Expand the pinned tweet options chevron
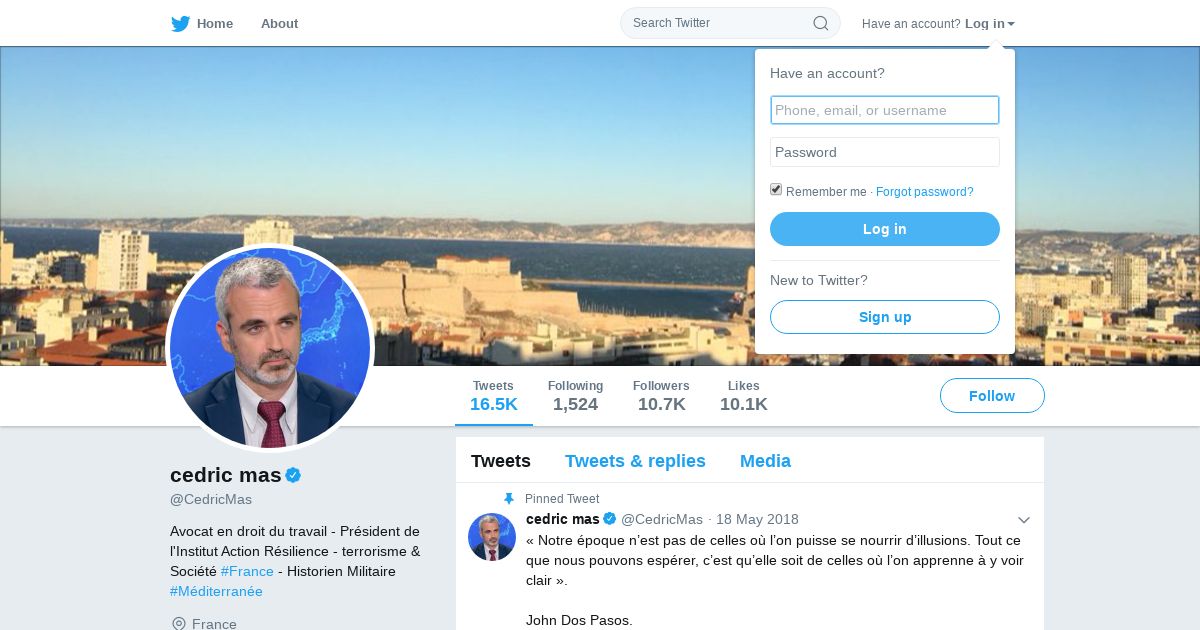Viewport: 1200px width, 630px height. pos(1023,520)
